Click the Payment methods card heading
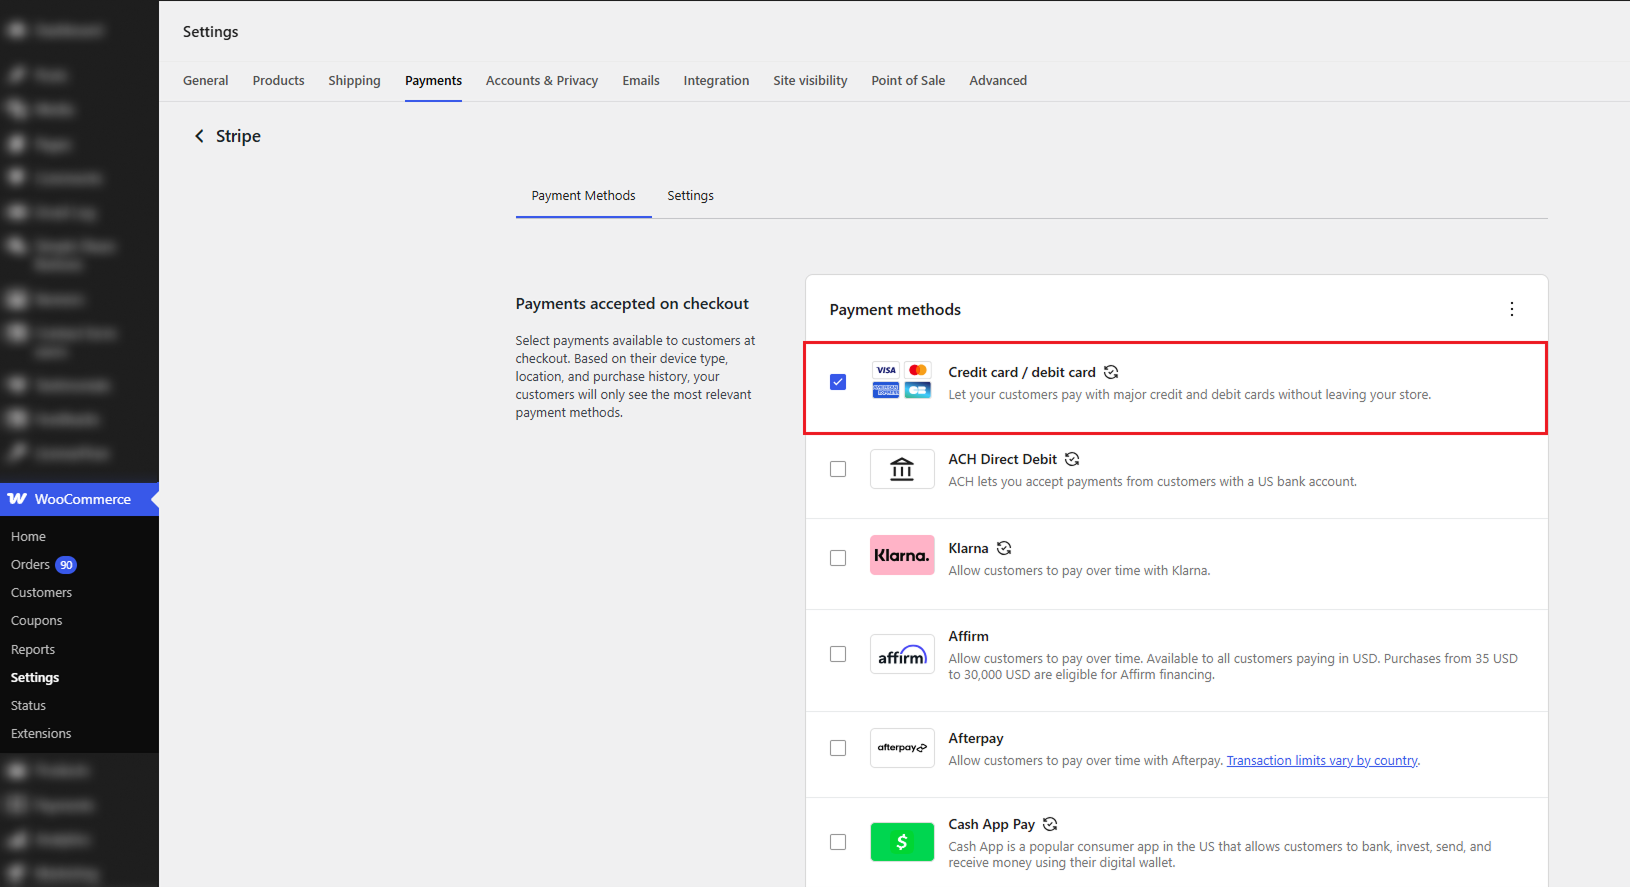1630x887 pixels. coord(895,310)
